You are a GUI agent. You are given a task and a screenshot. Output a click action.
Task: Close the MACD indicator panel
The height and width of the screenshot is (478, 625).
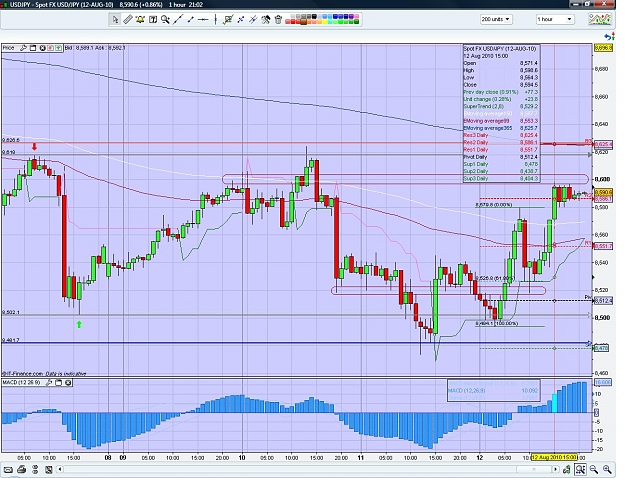tap(68, 383)
